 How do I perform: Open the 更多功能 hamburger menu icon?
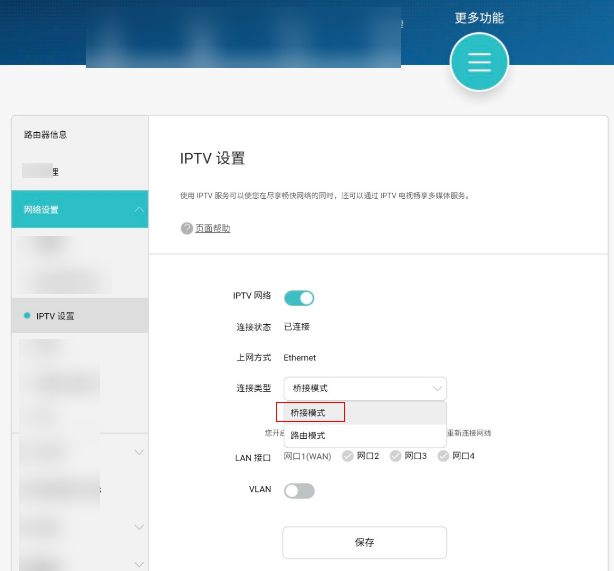tap(479, 62)
